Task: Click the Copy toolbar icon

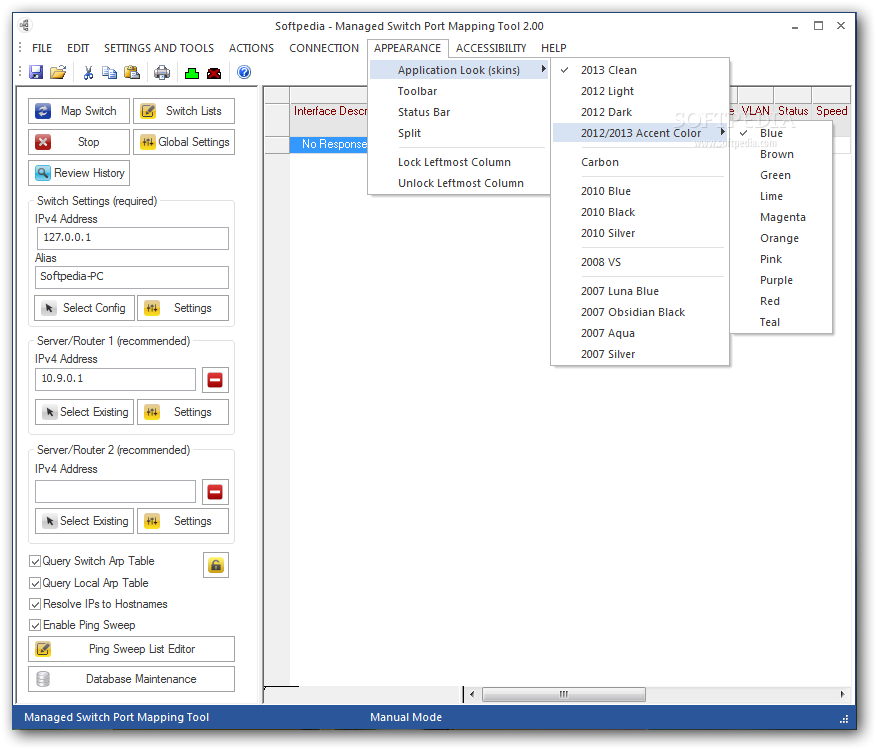Action: [x=110, y=72]
